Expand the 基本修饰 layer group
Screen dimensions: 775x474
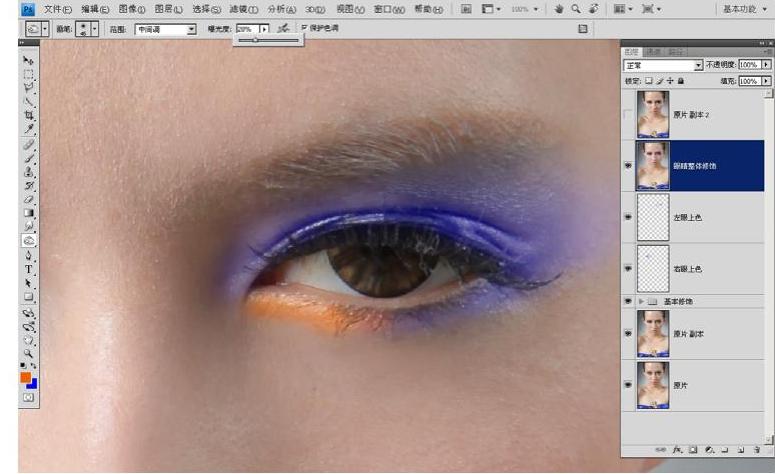[x=641, y=301]
